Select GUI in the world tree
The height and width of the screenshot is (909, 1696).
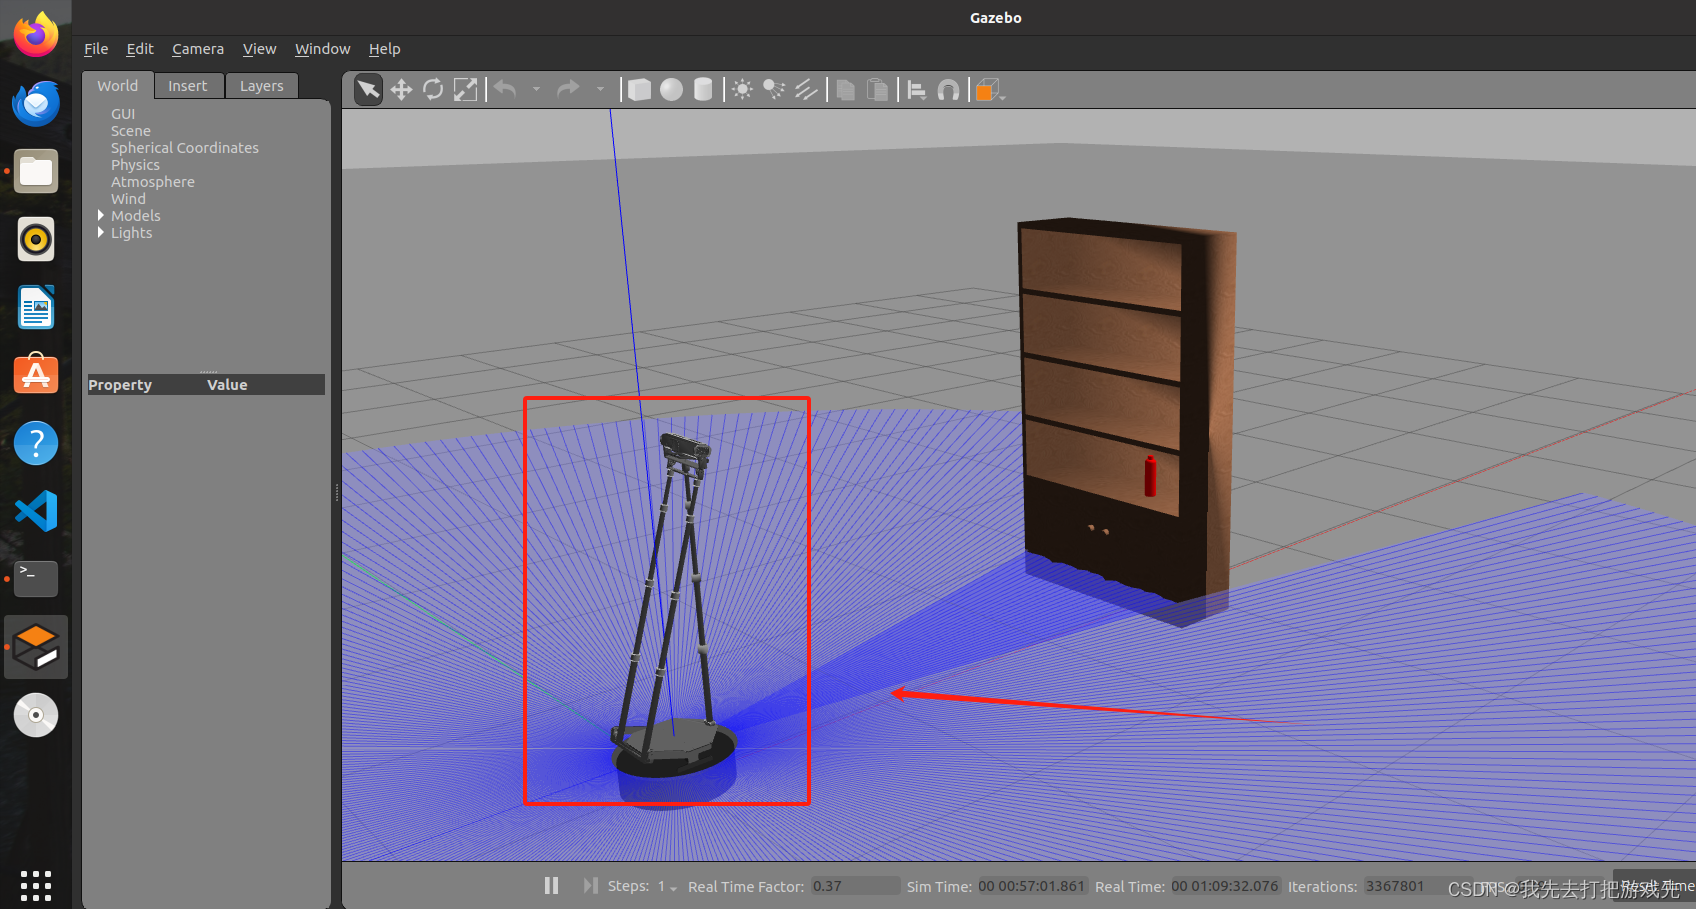123,114
